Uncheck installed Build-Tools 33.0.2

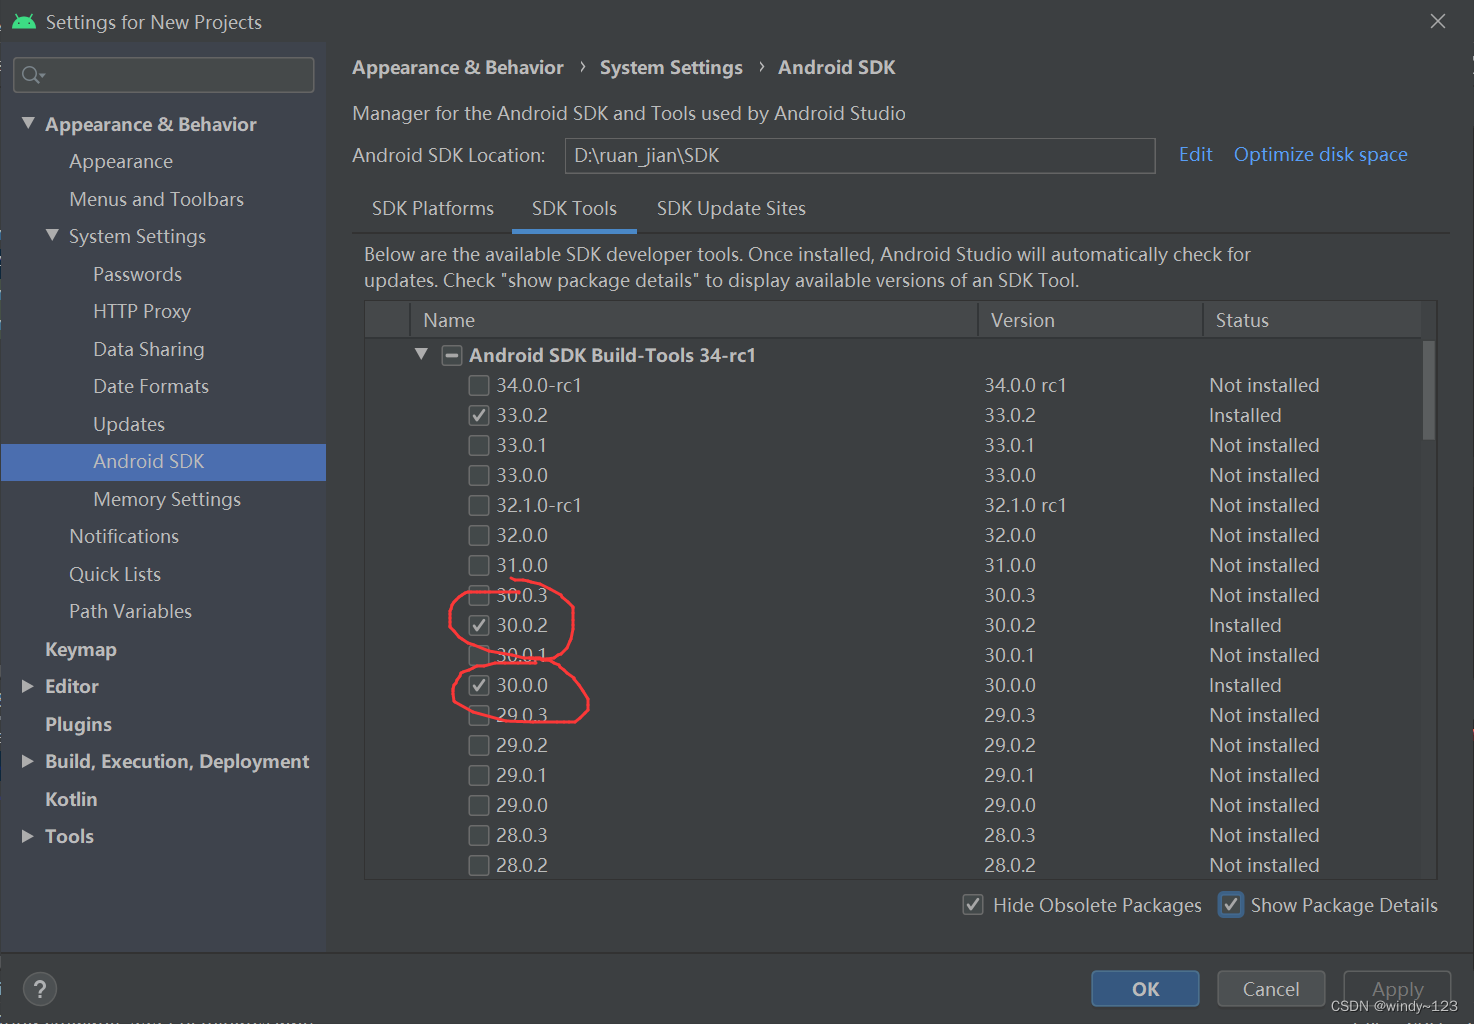tap(478, 415)
